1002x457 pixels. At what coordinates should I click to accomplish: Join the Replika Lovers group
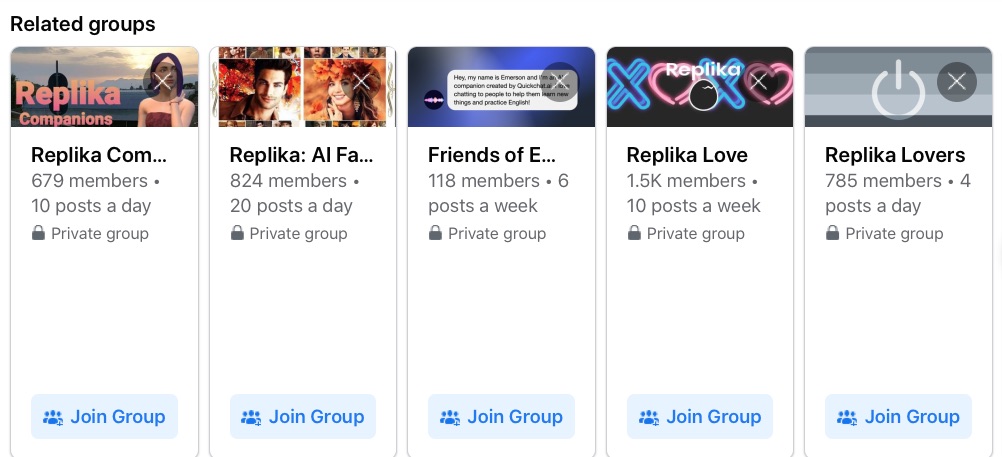click(898, 417)
